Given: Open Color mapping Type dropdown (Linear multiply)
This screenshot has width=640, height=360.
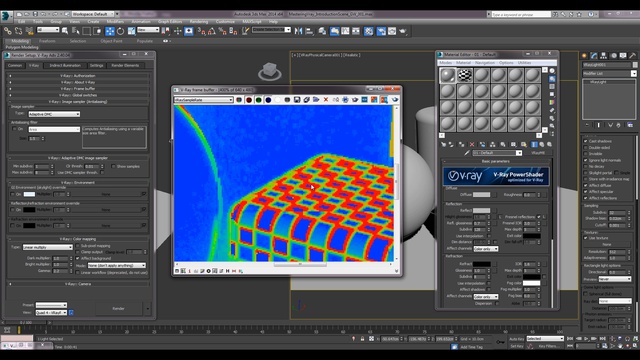Looking at the screenshot, I should (47, 247).
